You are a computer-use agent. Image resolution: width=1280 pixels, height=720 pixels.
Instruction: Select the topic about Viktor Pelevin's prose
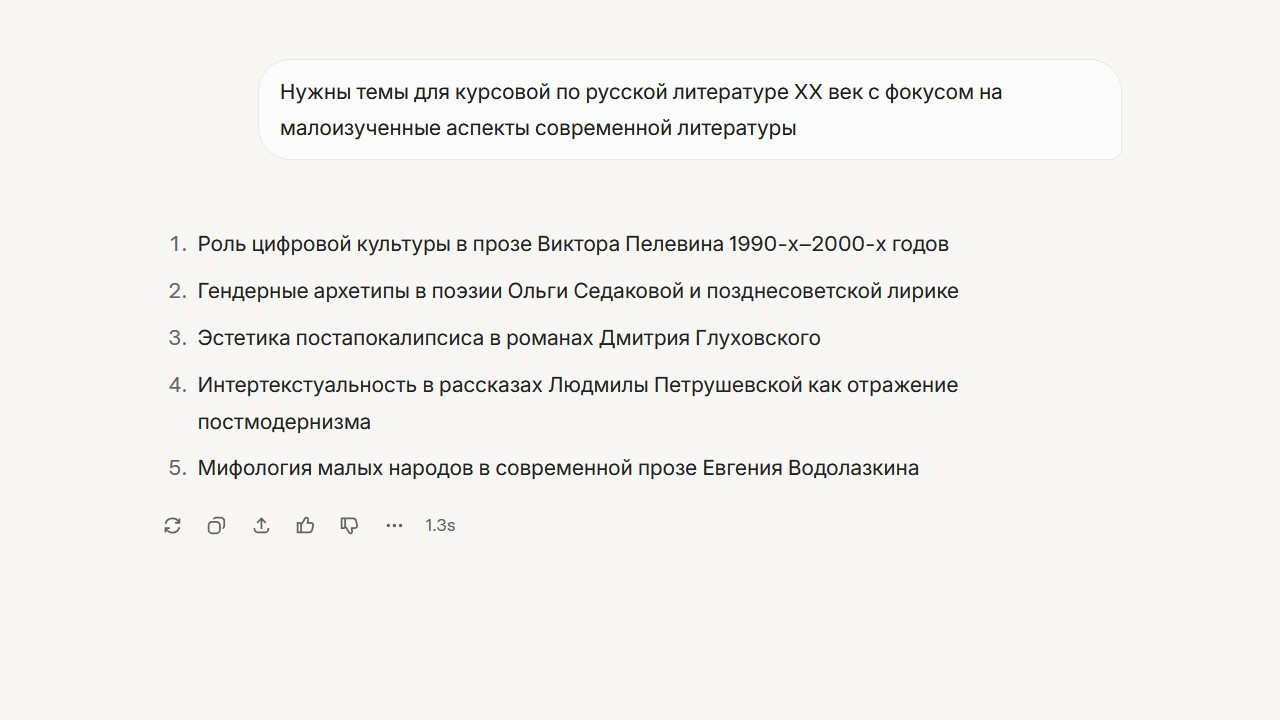tap(574, 243)
